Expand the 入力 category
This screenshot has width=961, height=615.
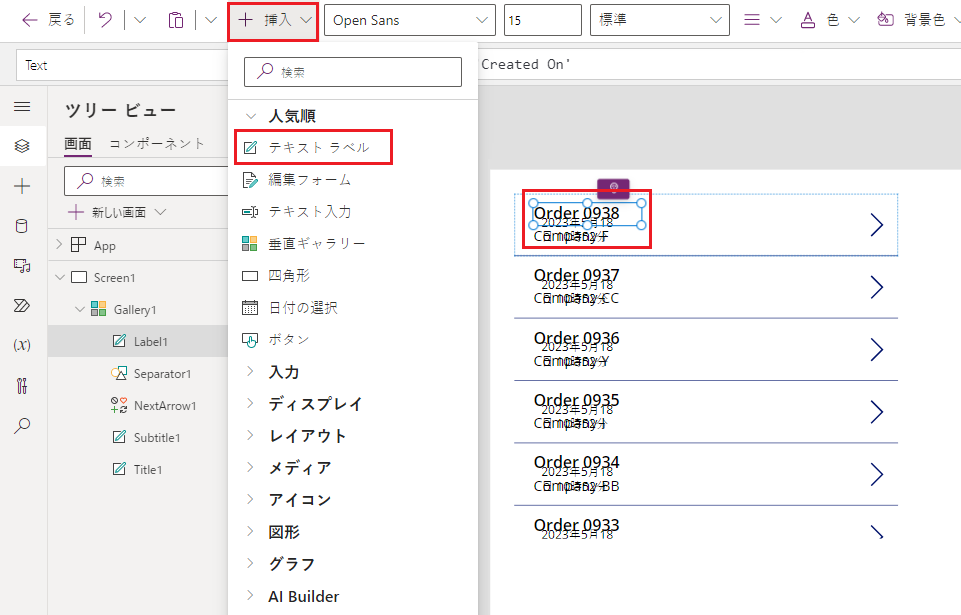click(250, 371)
